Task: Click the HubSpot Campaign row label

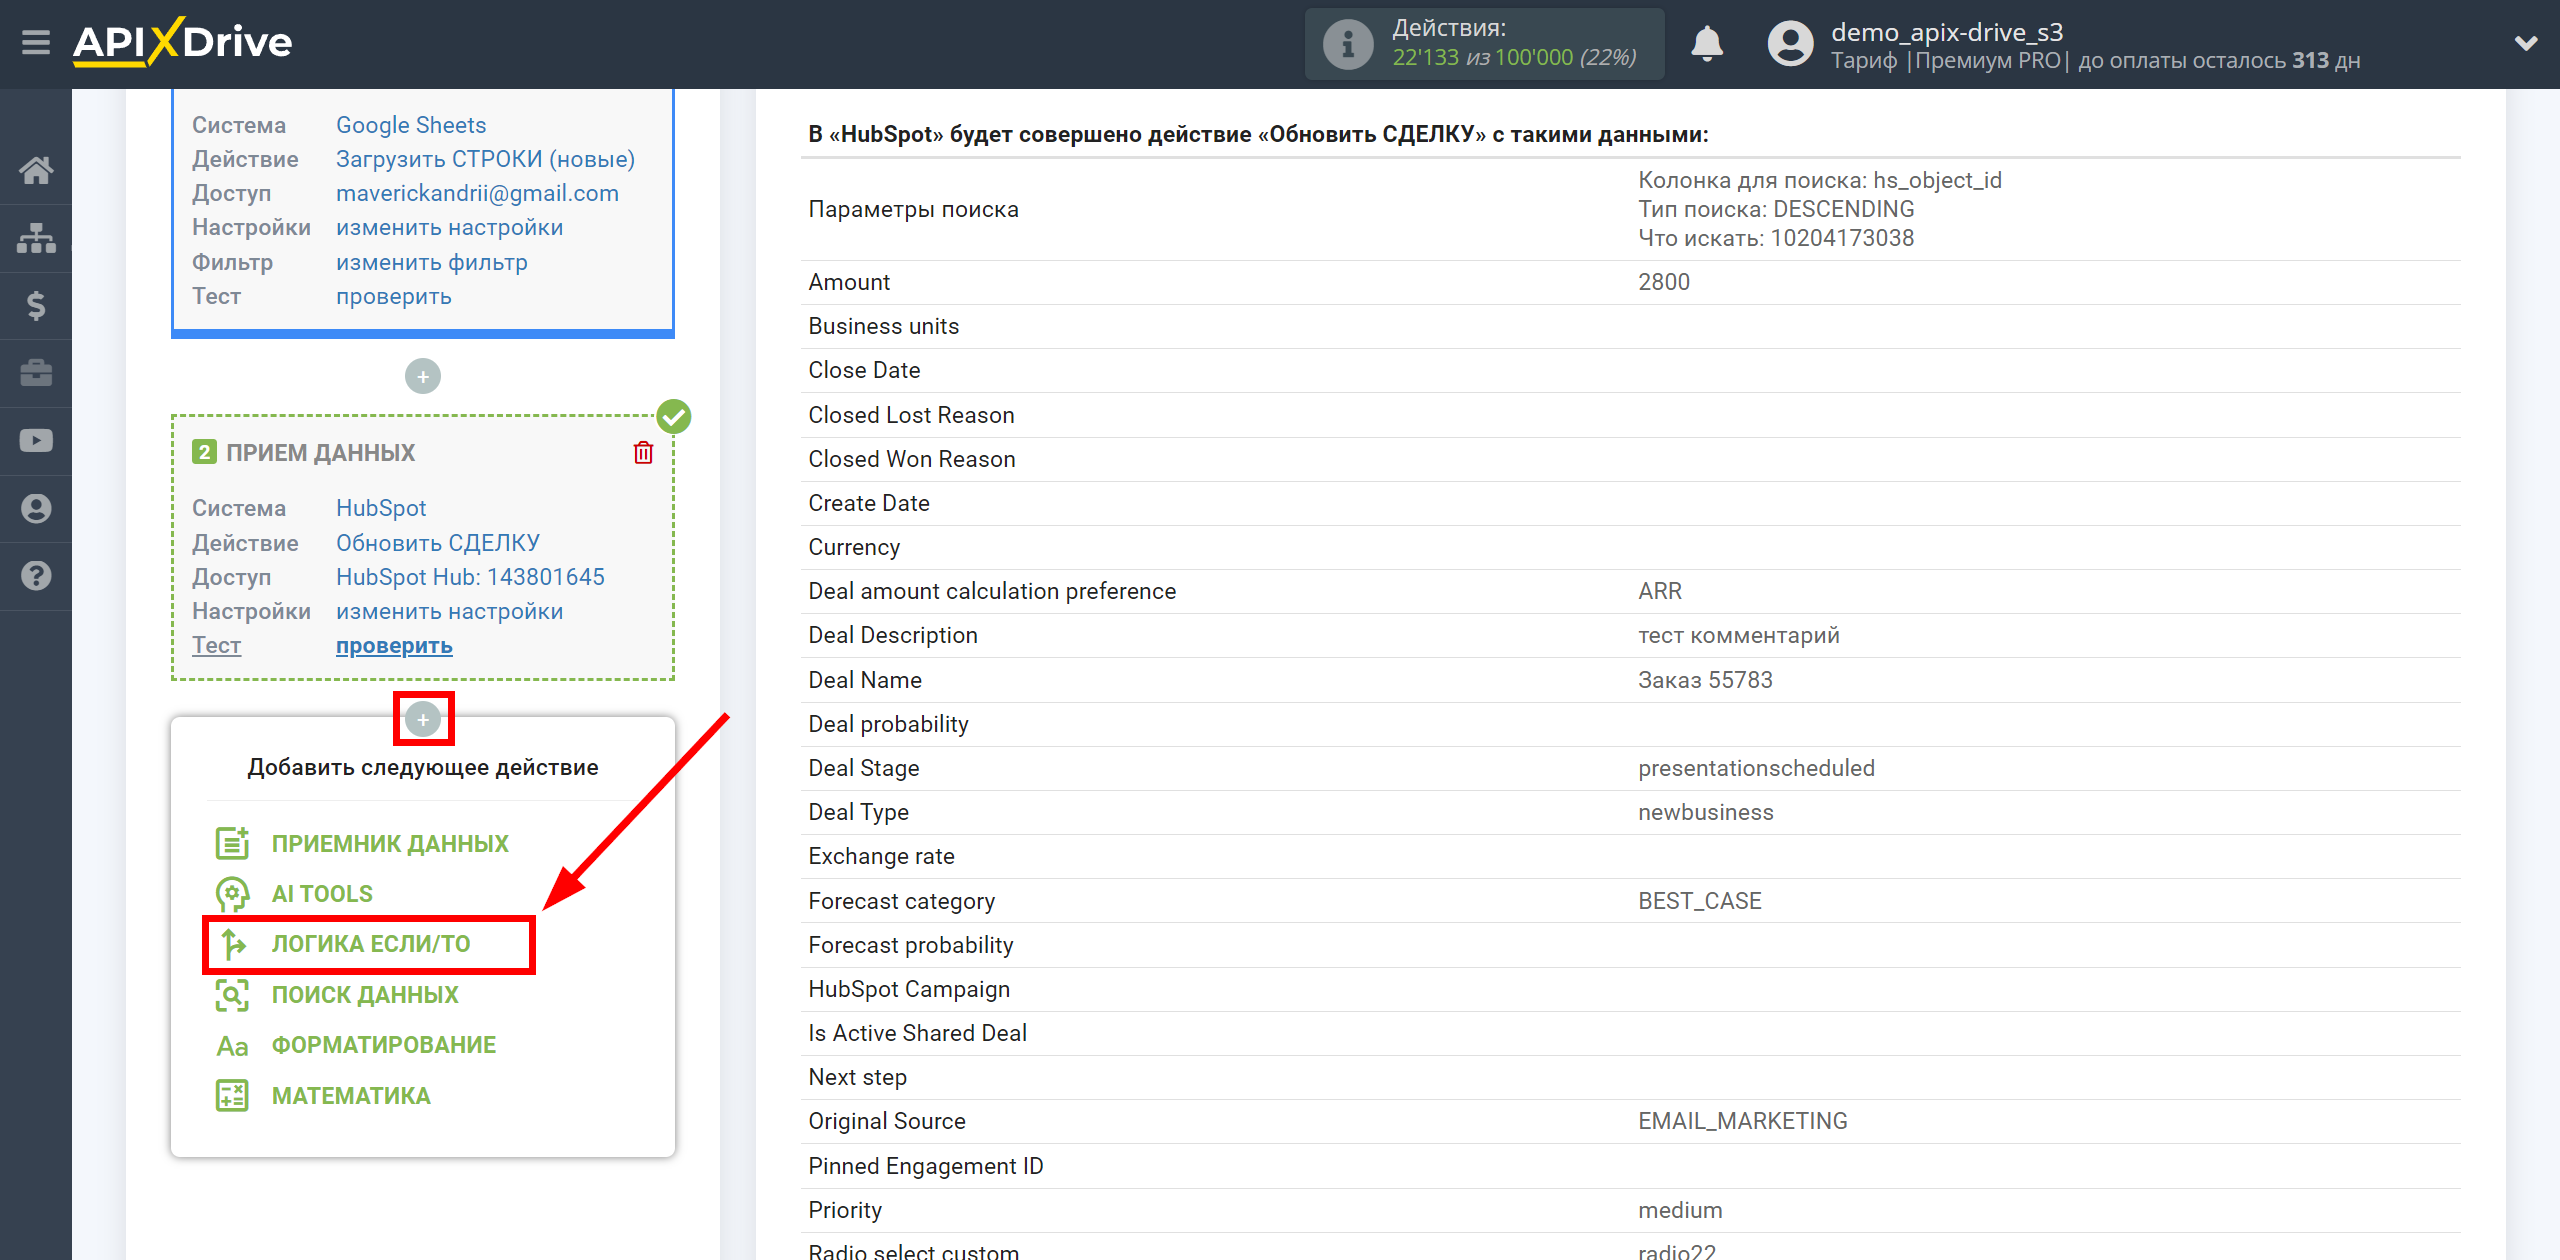Action: [909, 989]
